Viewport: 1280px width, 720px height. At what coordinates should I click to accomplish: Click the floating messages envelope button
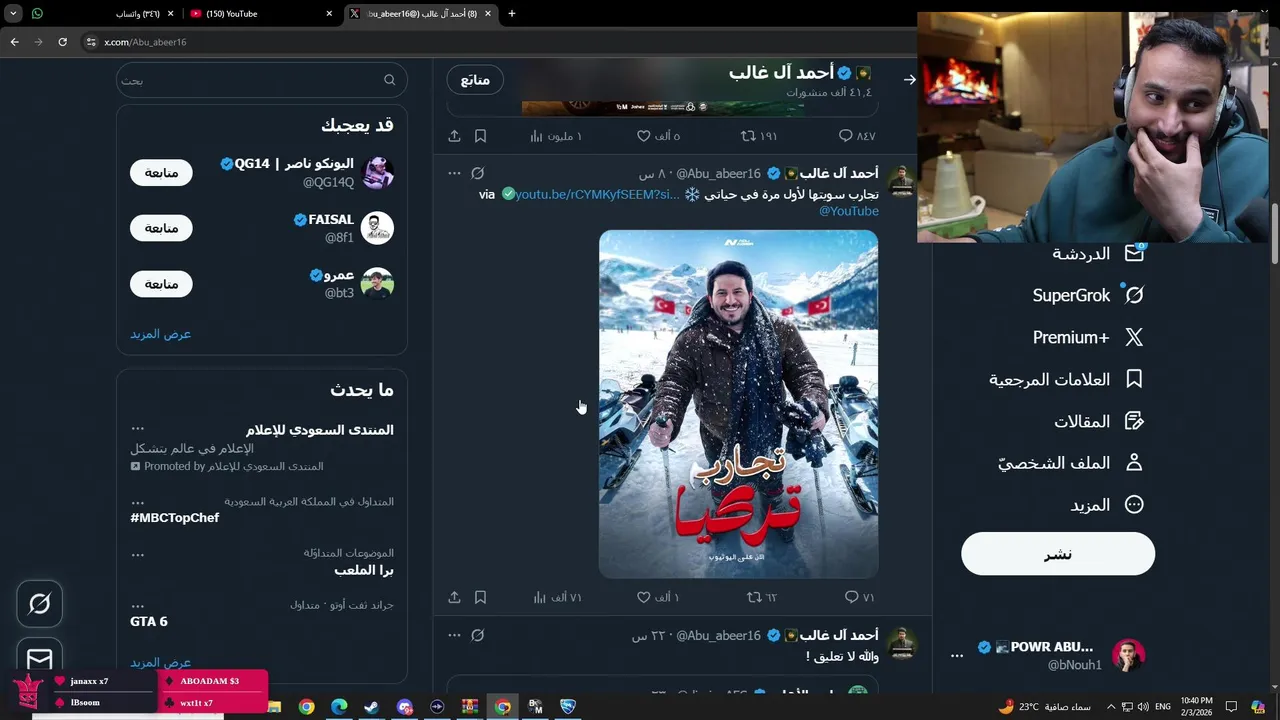39,659
